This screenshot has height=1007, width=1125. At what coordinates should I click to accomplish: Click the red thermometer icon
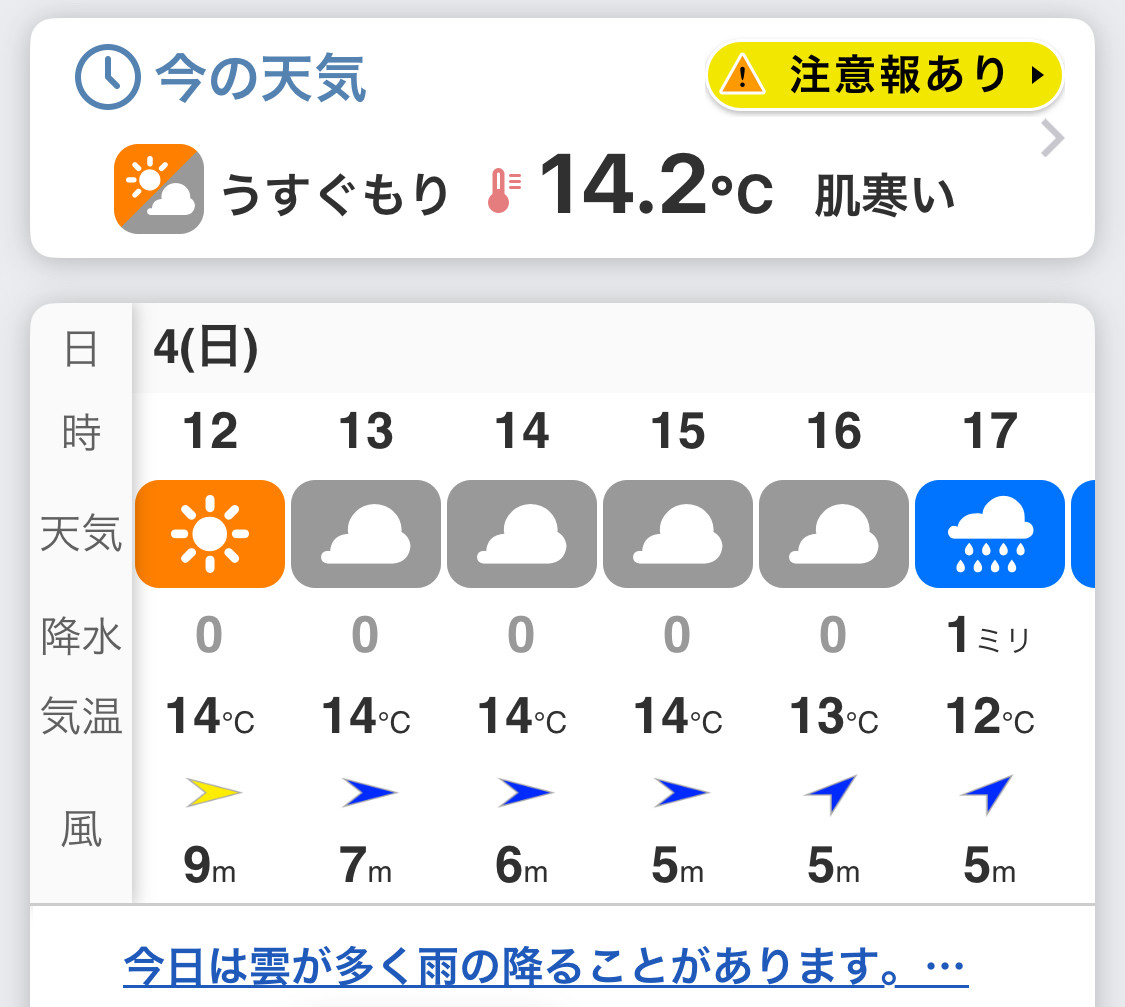[x=504, y=191]
